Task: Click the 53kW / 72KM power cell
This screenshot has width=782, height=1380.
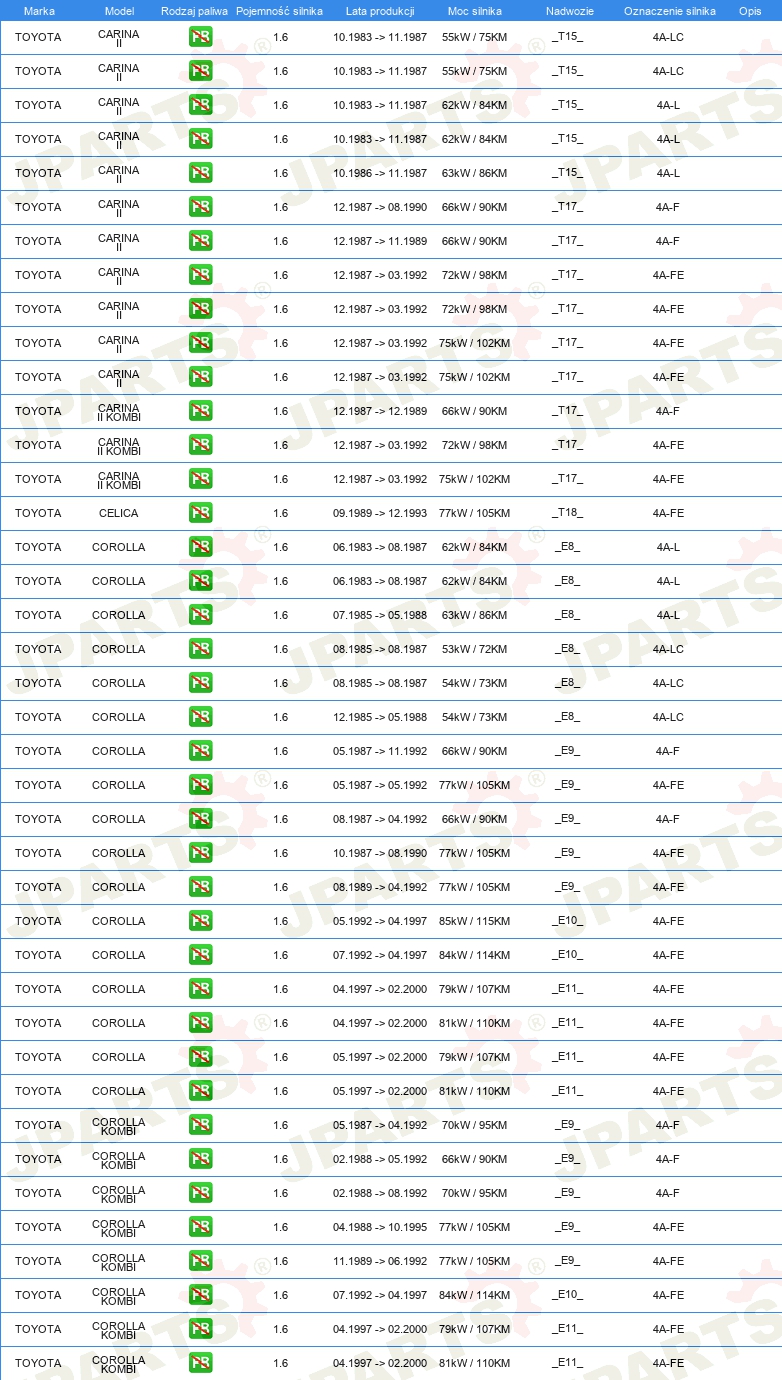Action: tap(475, 649)
